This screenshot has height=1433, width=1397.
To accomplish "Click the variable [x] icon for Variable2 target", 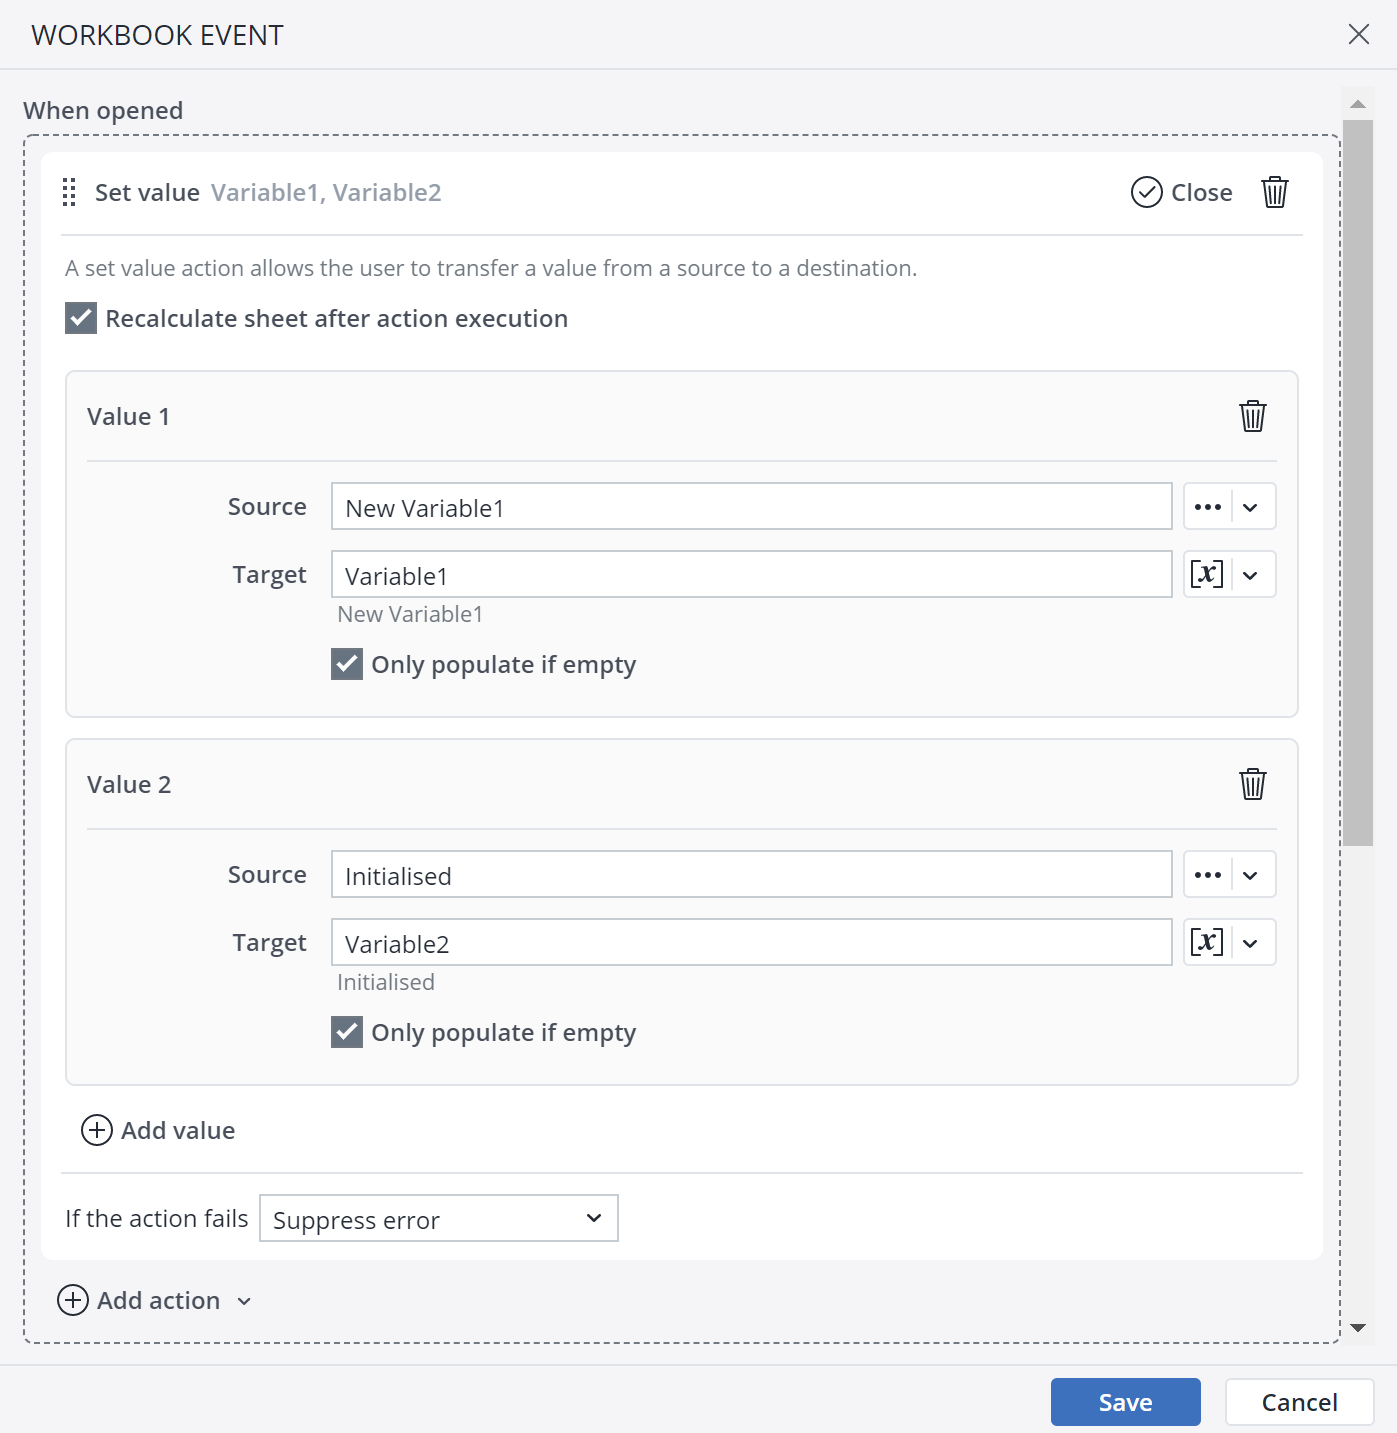I will (x=1208, y=943).
